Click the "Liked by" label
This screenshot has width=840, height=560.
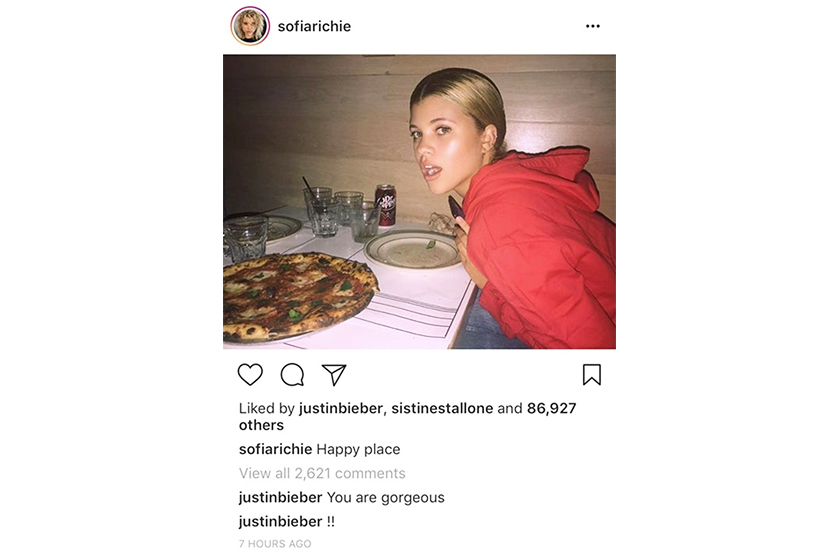[x=267, y=408]
